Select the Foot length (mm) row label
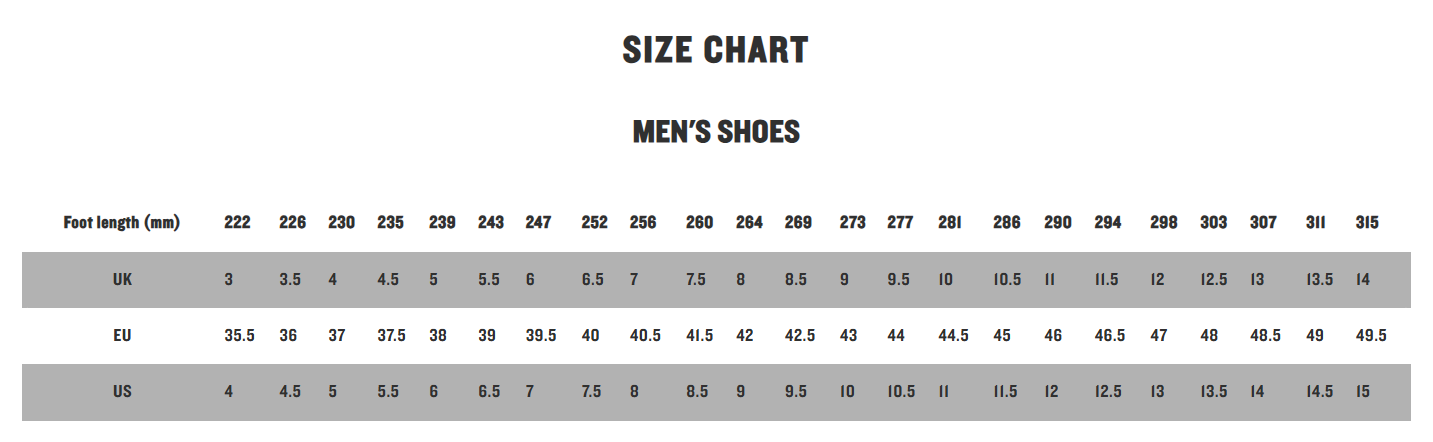Image resolution: width=1433 pixels, height=442 pixels. 122,223
